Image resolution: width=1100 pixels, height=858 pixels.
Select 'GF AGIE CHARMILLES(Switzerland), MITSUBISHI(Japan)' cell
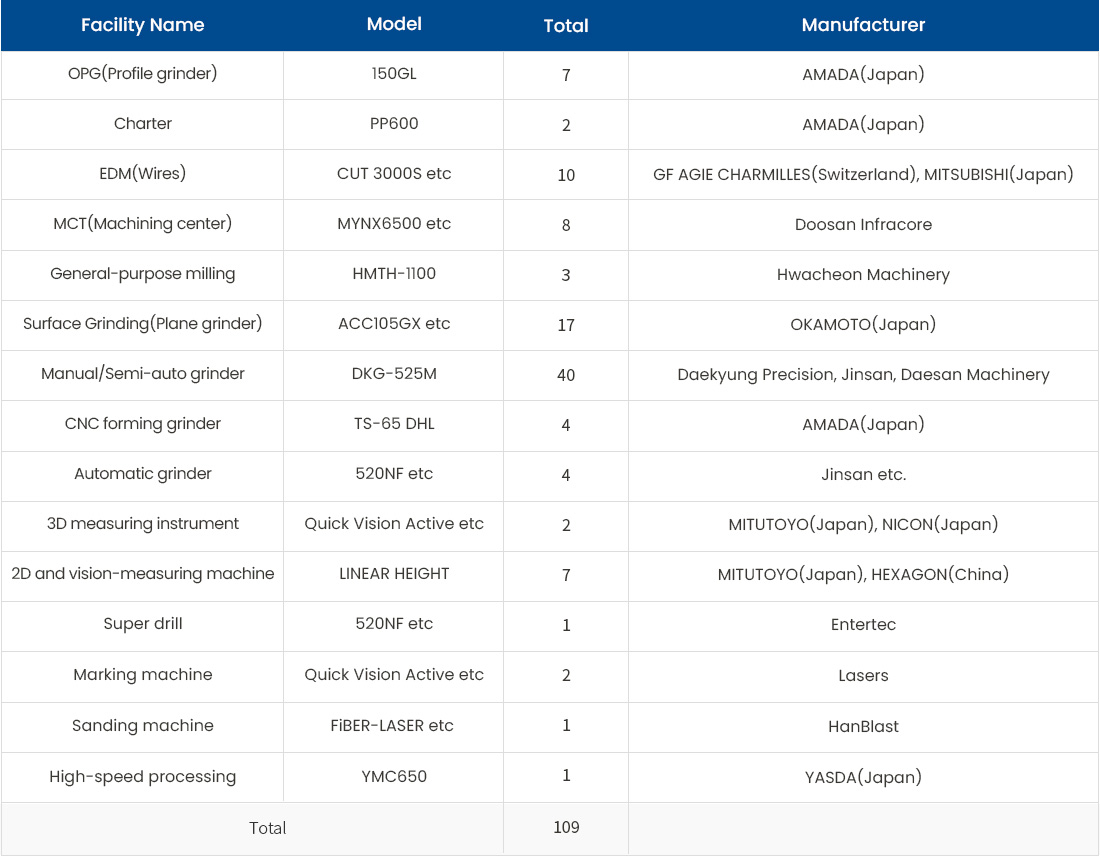pos(863,175)
